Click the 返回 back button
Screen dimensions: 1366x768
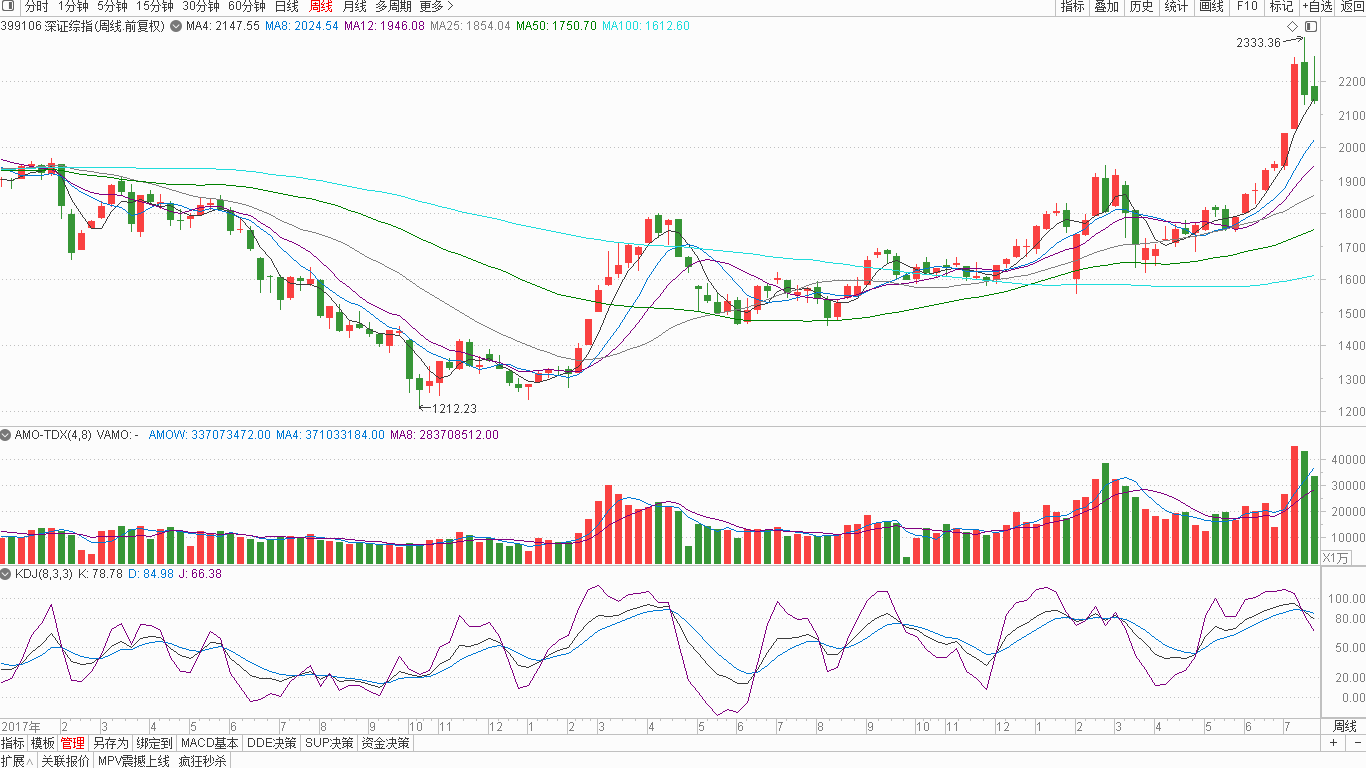click(1351, 6)
